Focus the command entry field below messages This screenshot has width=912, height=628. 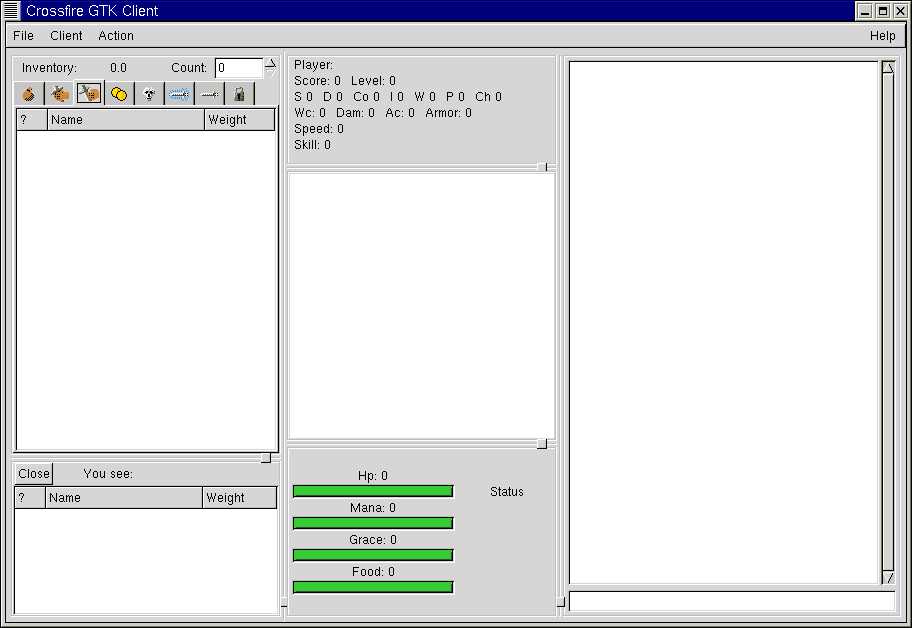pyautogui.click(x=732, y=601)
